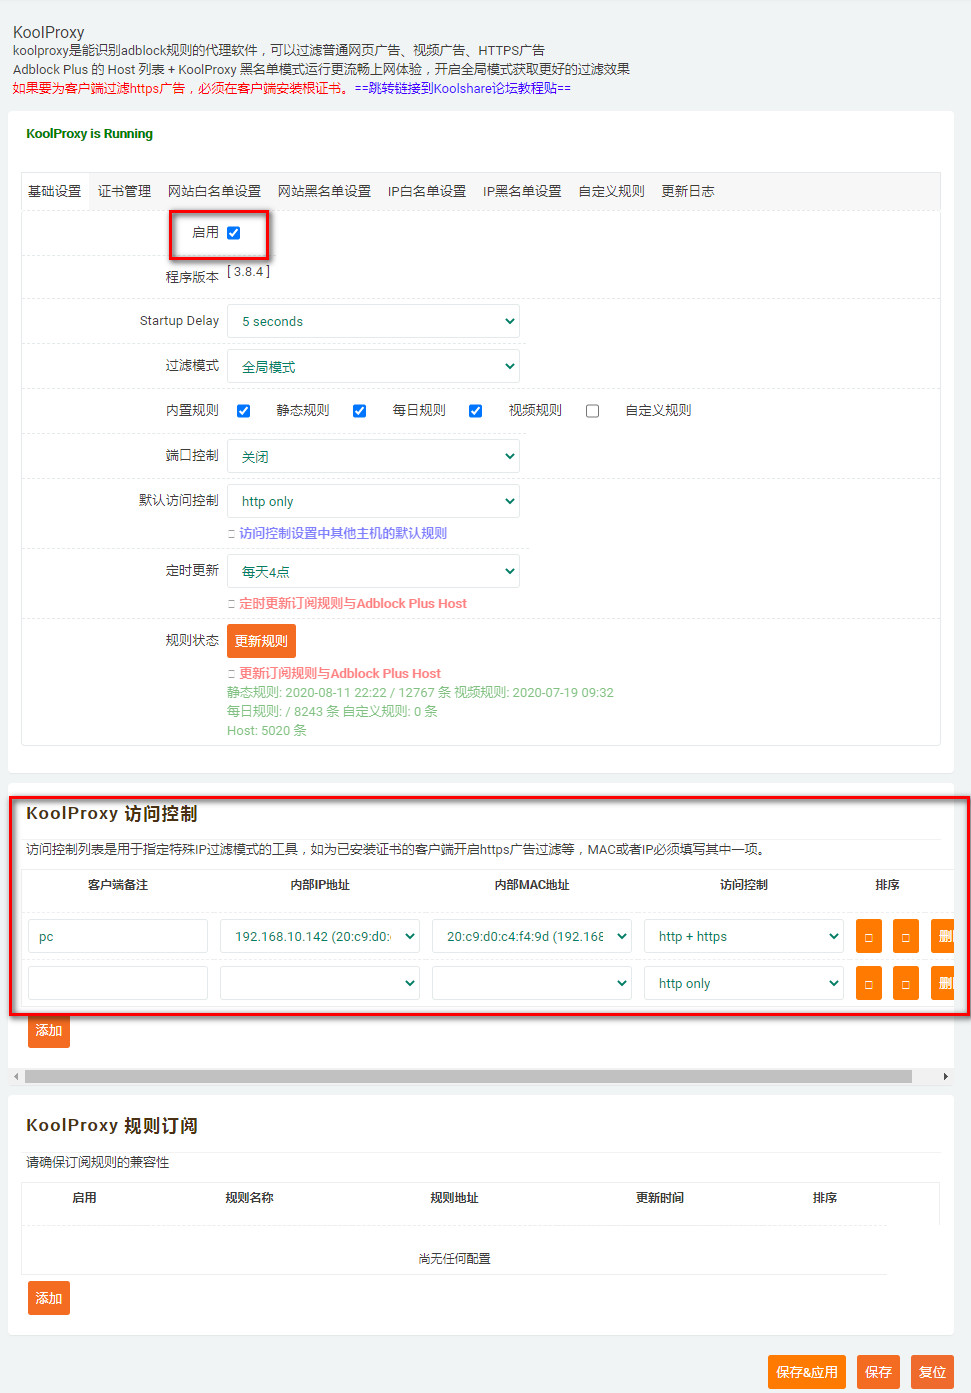Viewport: 971px width, 1393px height.
Task: Open the 过滤模式 filter mode dropdown
Action: point(373,365)
